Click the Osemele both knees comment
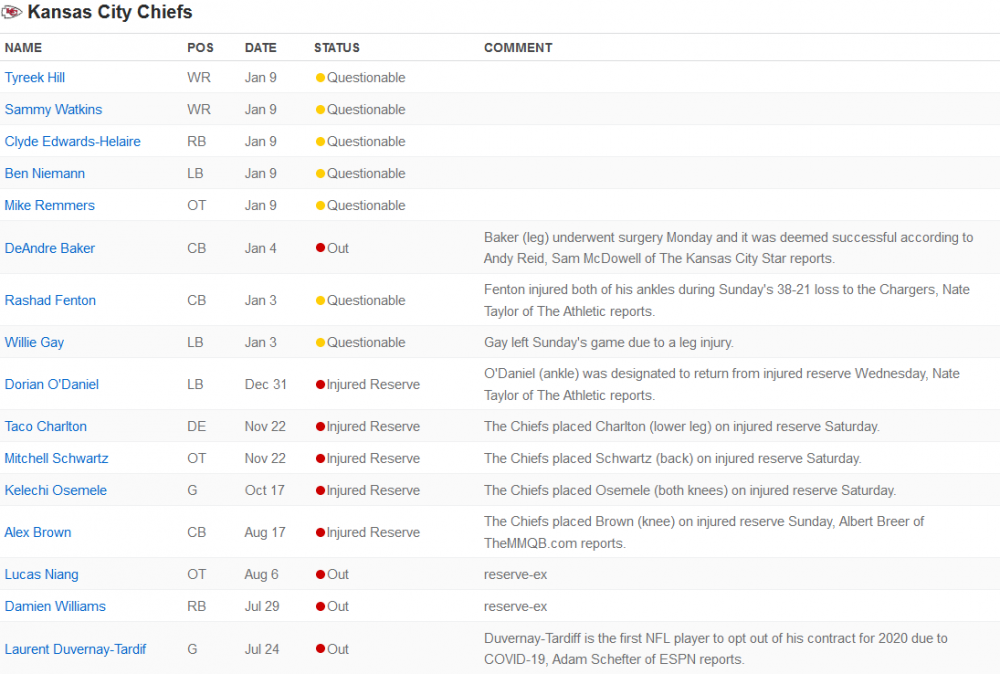 coord(689,490)
